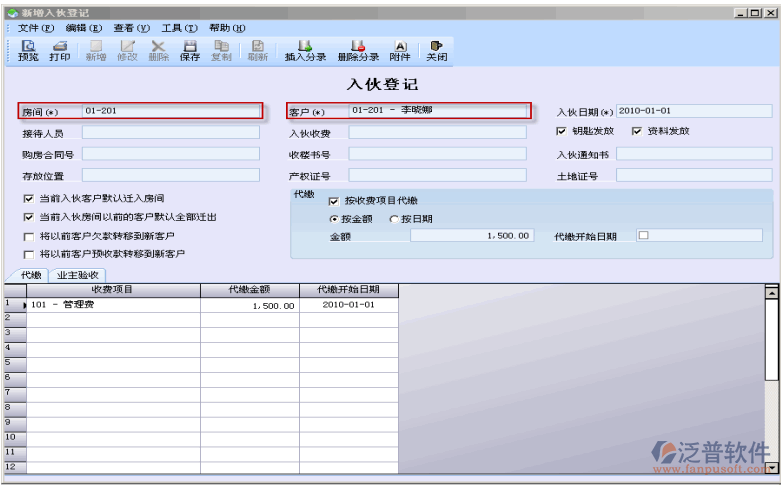Toggle the 代缴开始日期 date checkbox
The width and height of the screenshot is (781, 485).
644,236
